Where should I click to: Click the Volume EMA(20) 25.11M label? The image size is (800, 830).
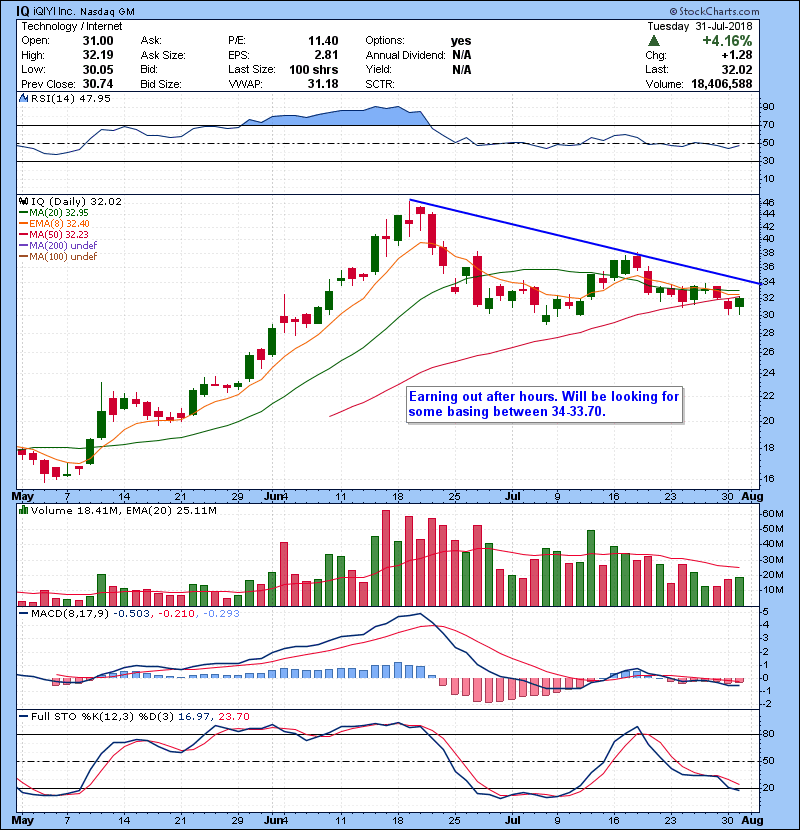tap(172, 510)
